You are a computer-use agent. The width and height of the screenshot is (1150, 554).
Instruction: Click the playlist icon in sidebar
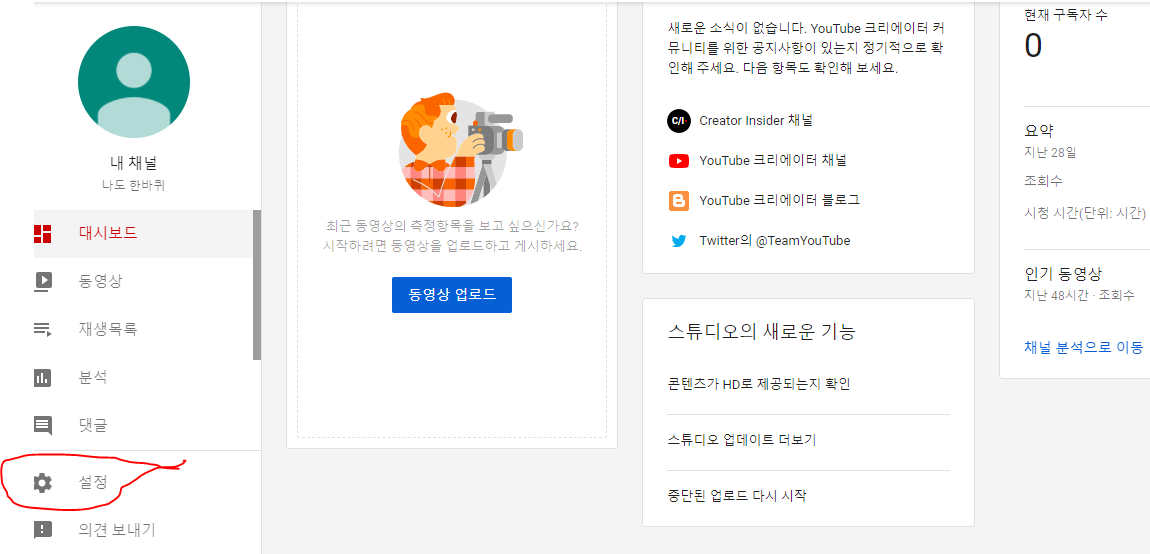click(x=43, y=329)
